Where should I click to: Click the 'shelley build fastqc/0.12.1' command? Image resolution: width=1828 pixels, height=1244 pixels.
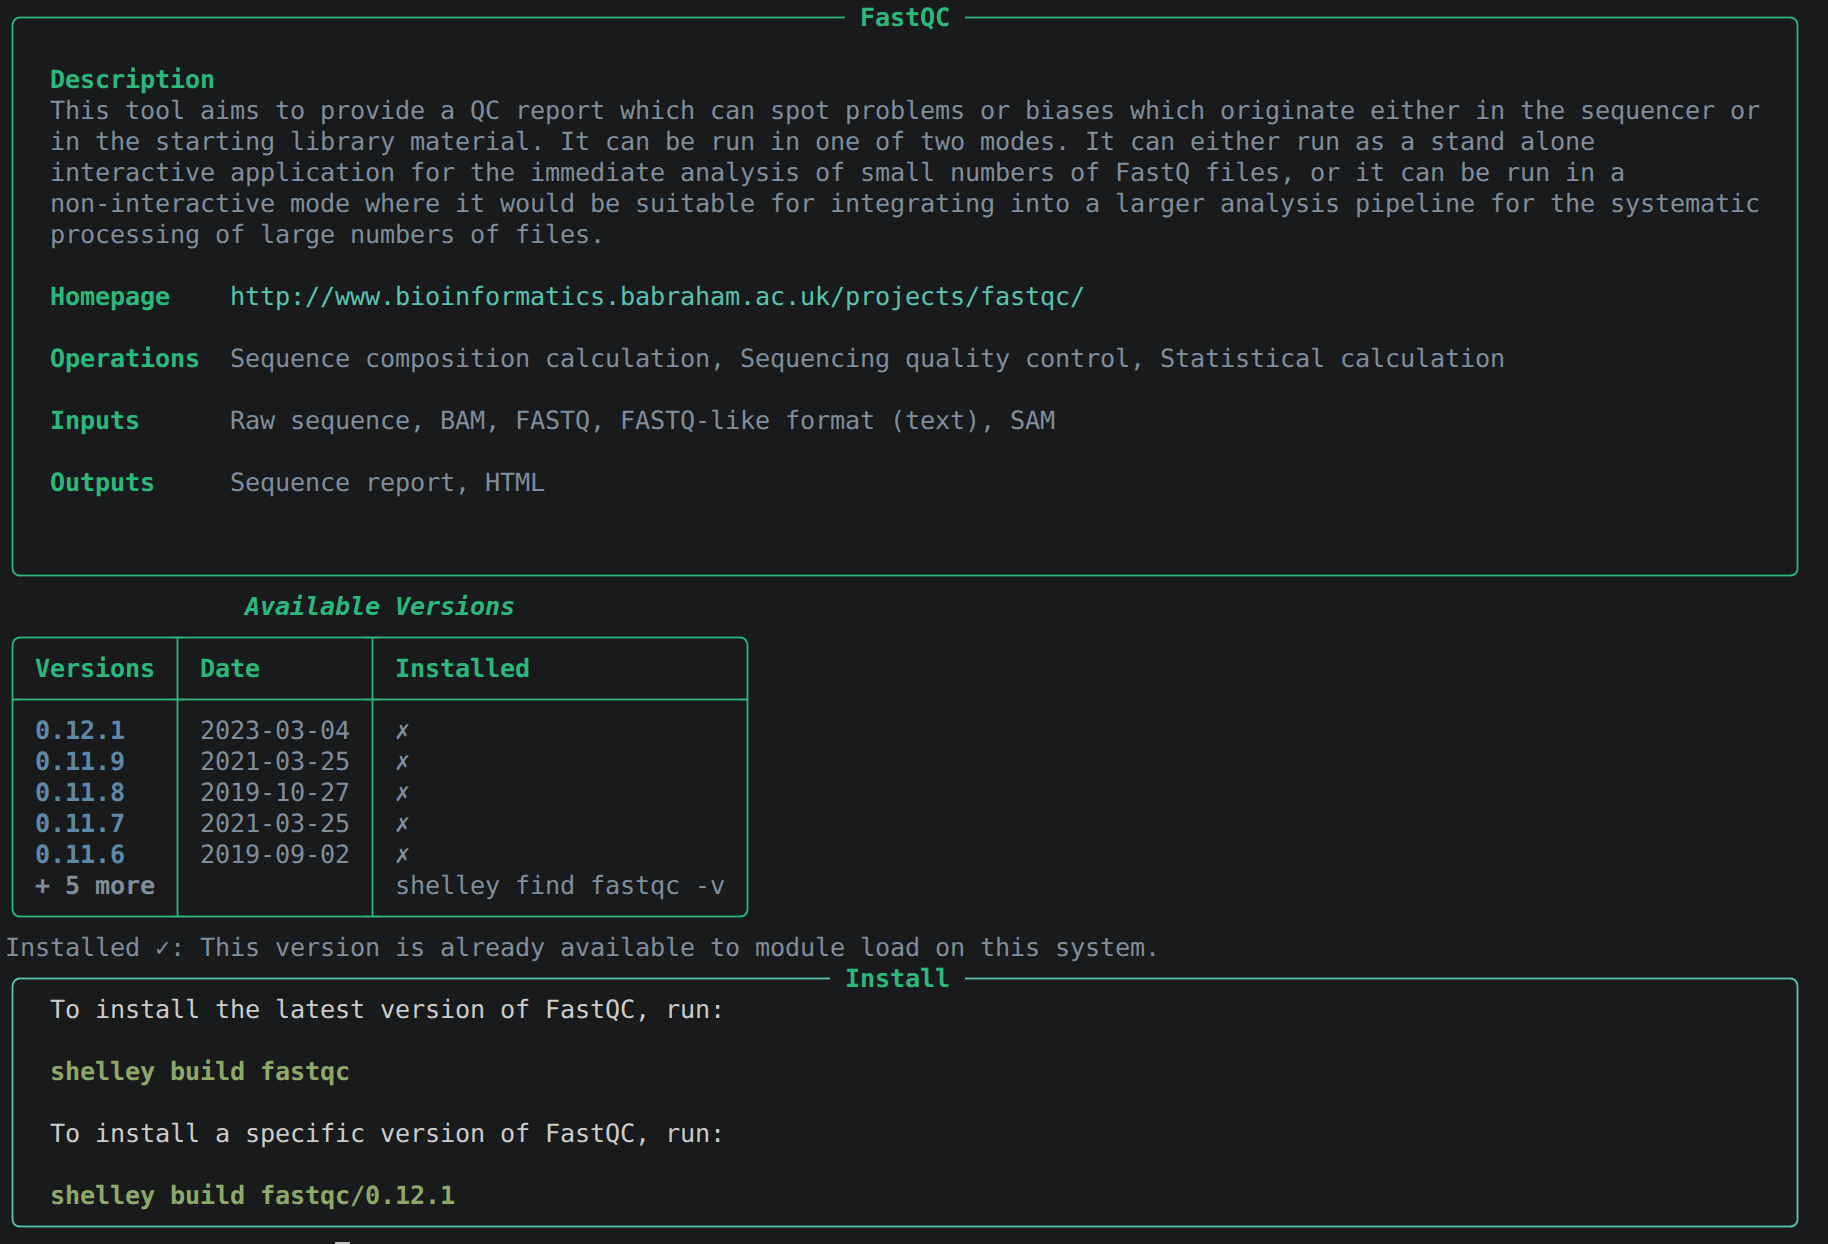252,1196
